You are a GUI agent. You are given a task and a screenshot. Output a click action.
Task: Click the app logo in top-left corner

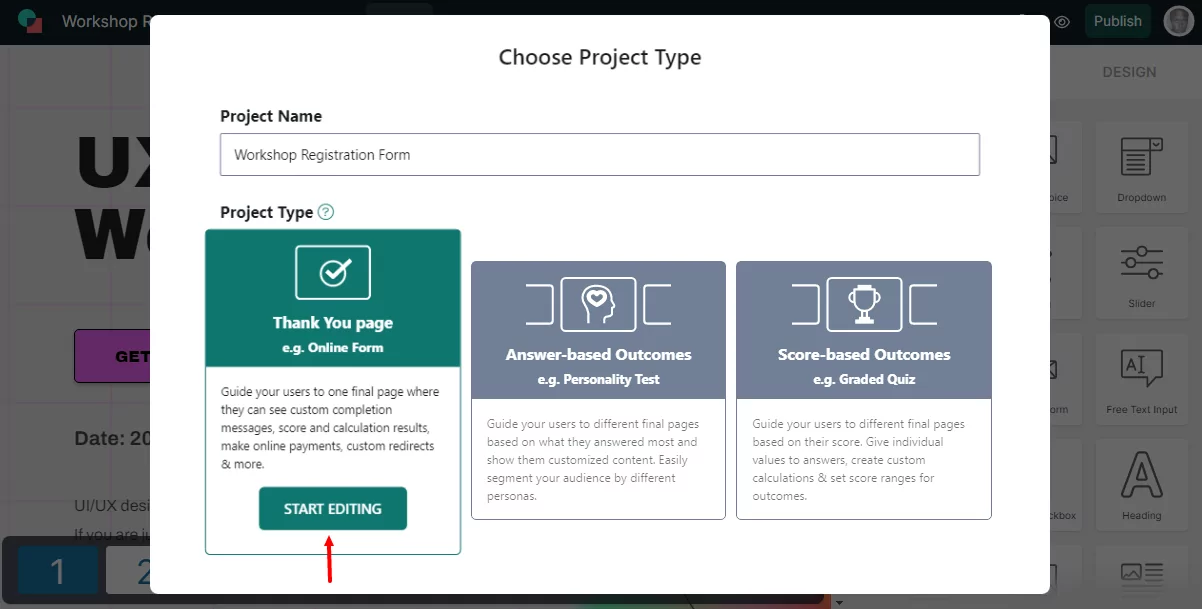[30, 21]
